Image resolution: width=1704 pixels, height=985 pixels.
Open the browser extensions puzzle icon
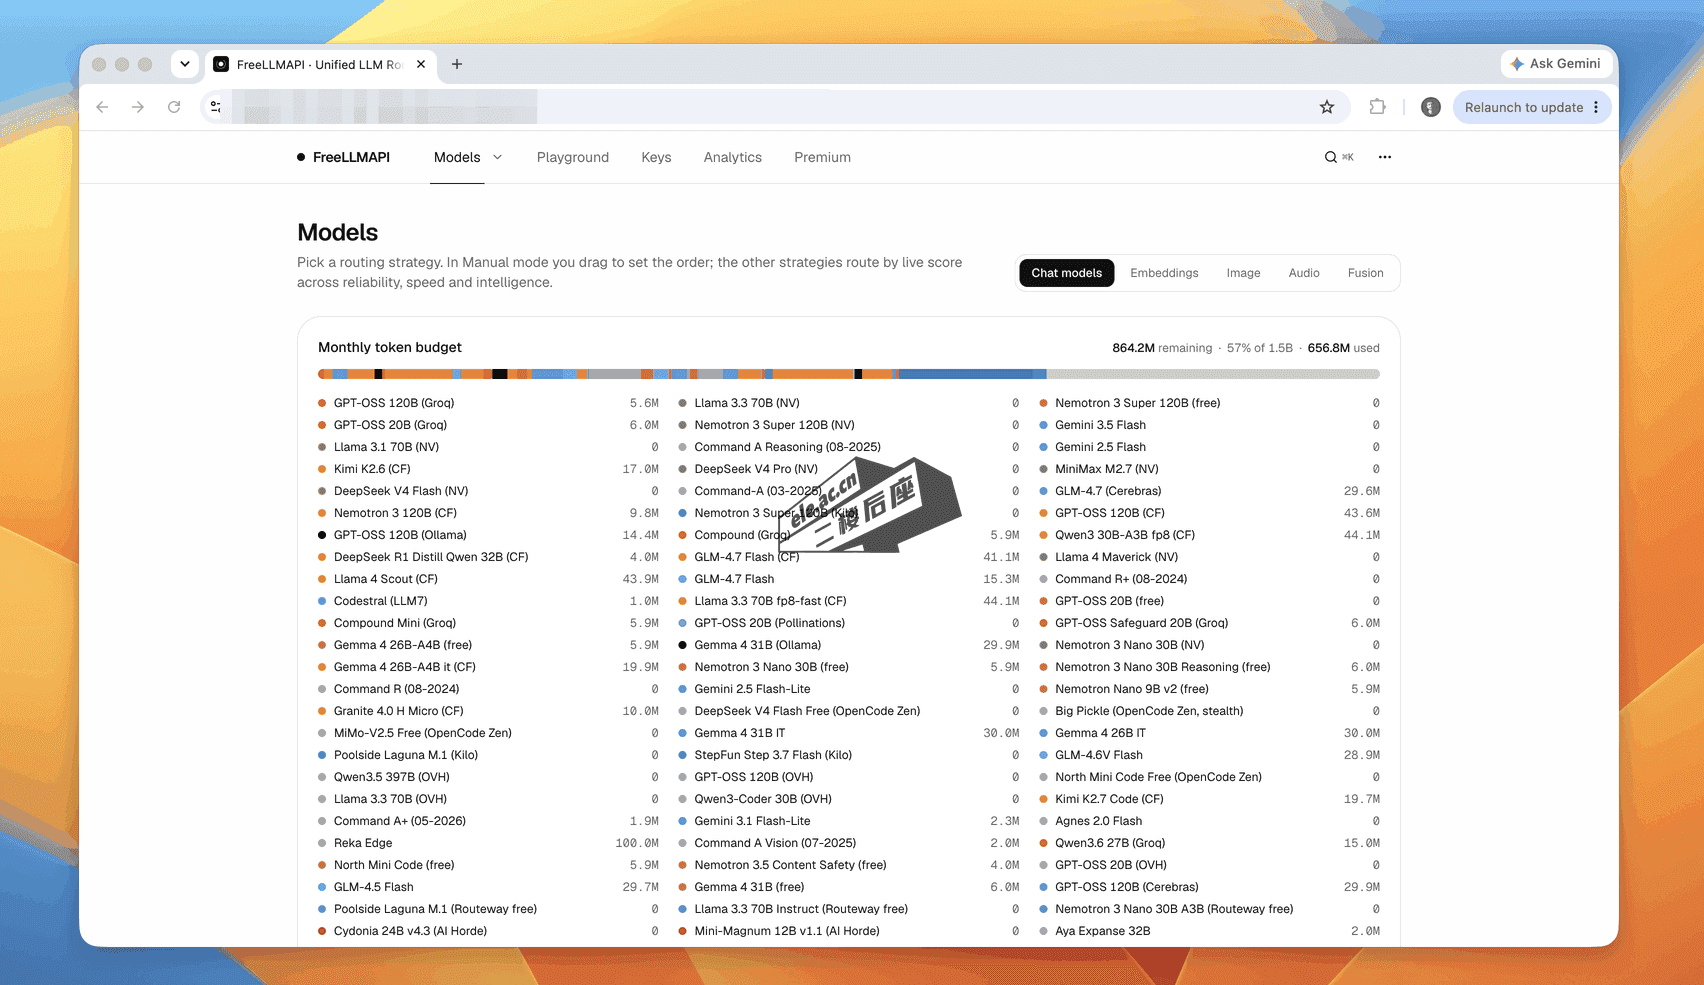[x=1377, y=107]
